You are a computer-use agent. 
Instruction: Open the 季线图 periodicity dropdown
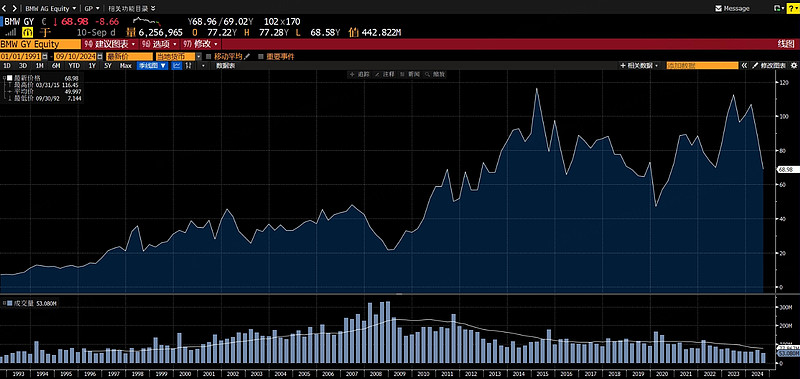click(152, 65)
